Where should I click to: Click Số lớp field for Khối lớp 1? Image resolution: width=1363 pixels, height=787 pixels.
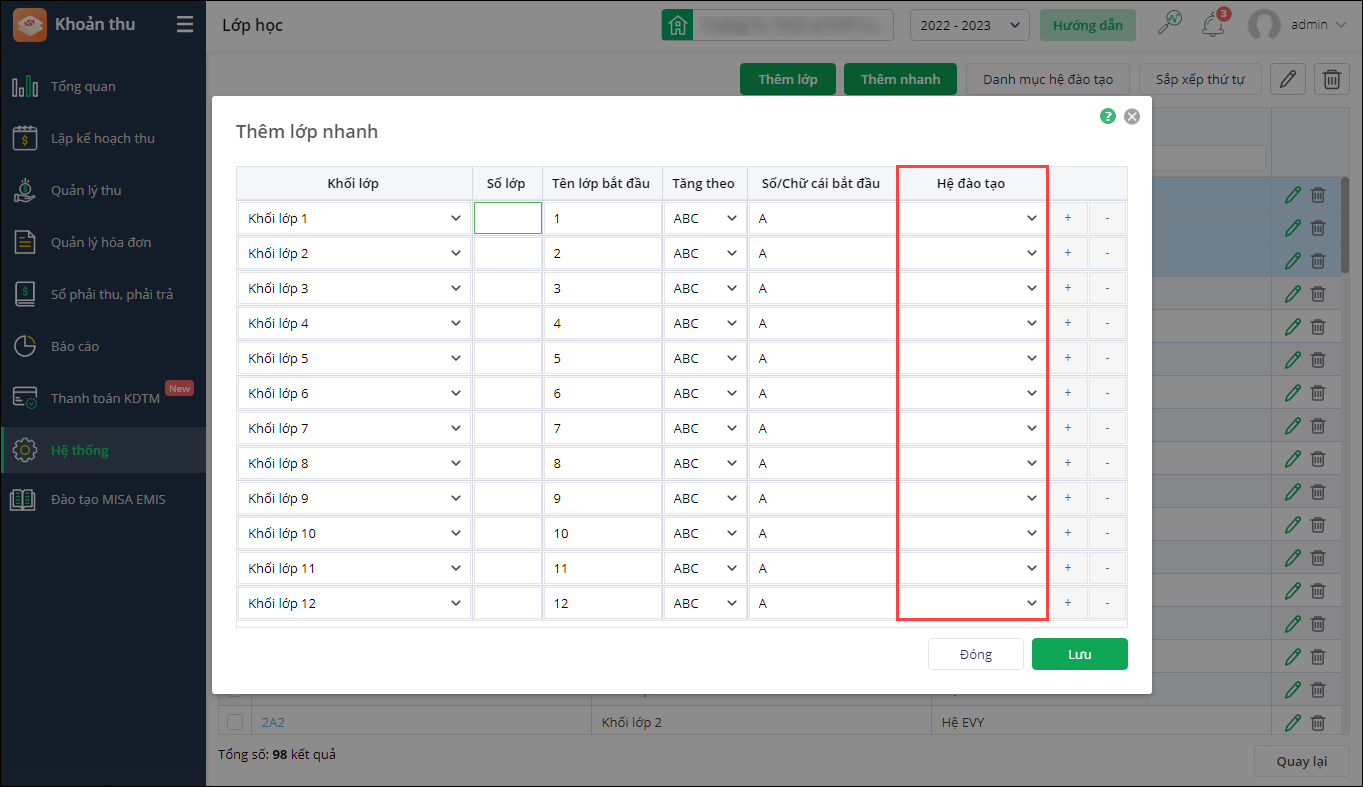[x=508, y=218]
